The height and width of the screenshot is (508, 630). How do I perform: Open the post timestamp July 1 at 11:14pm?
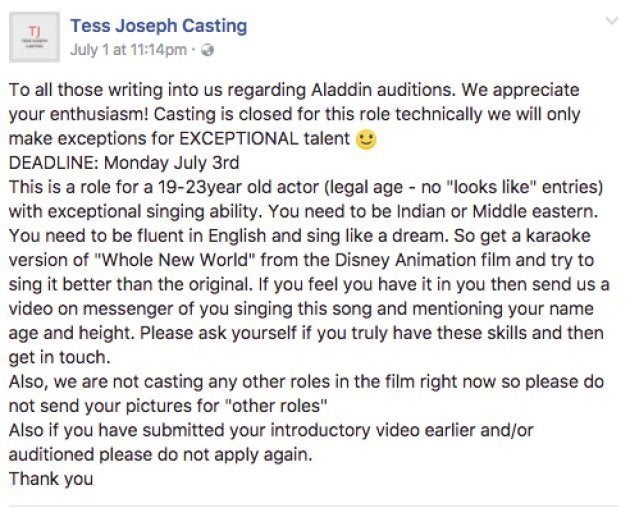pos(128,50)
